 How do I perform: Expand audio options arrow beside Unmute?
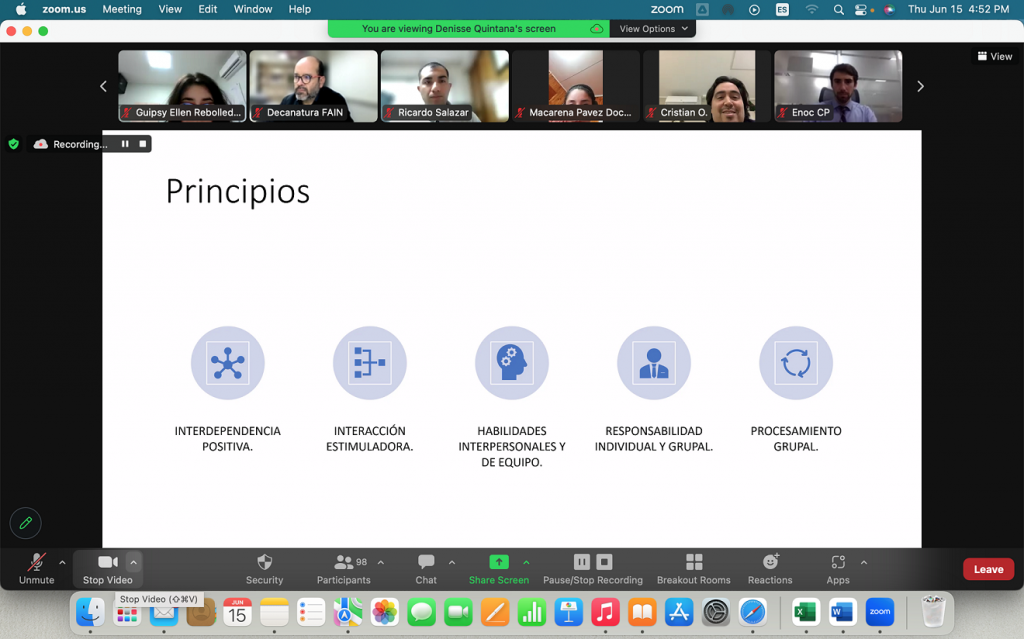click(x=62, y=562)
